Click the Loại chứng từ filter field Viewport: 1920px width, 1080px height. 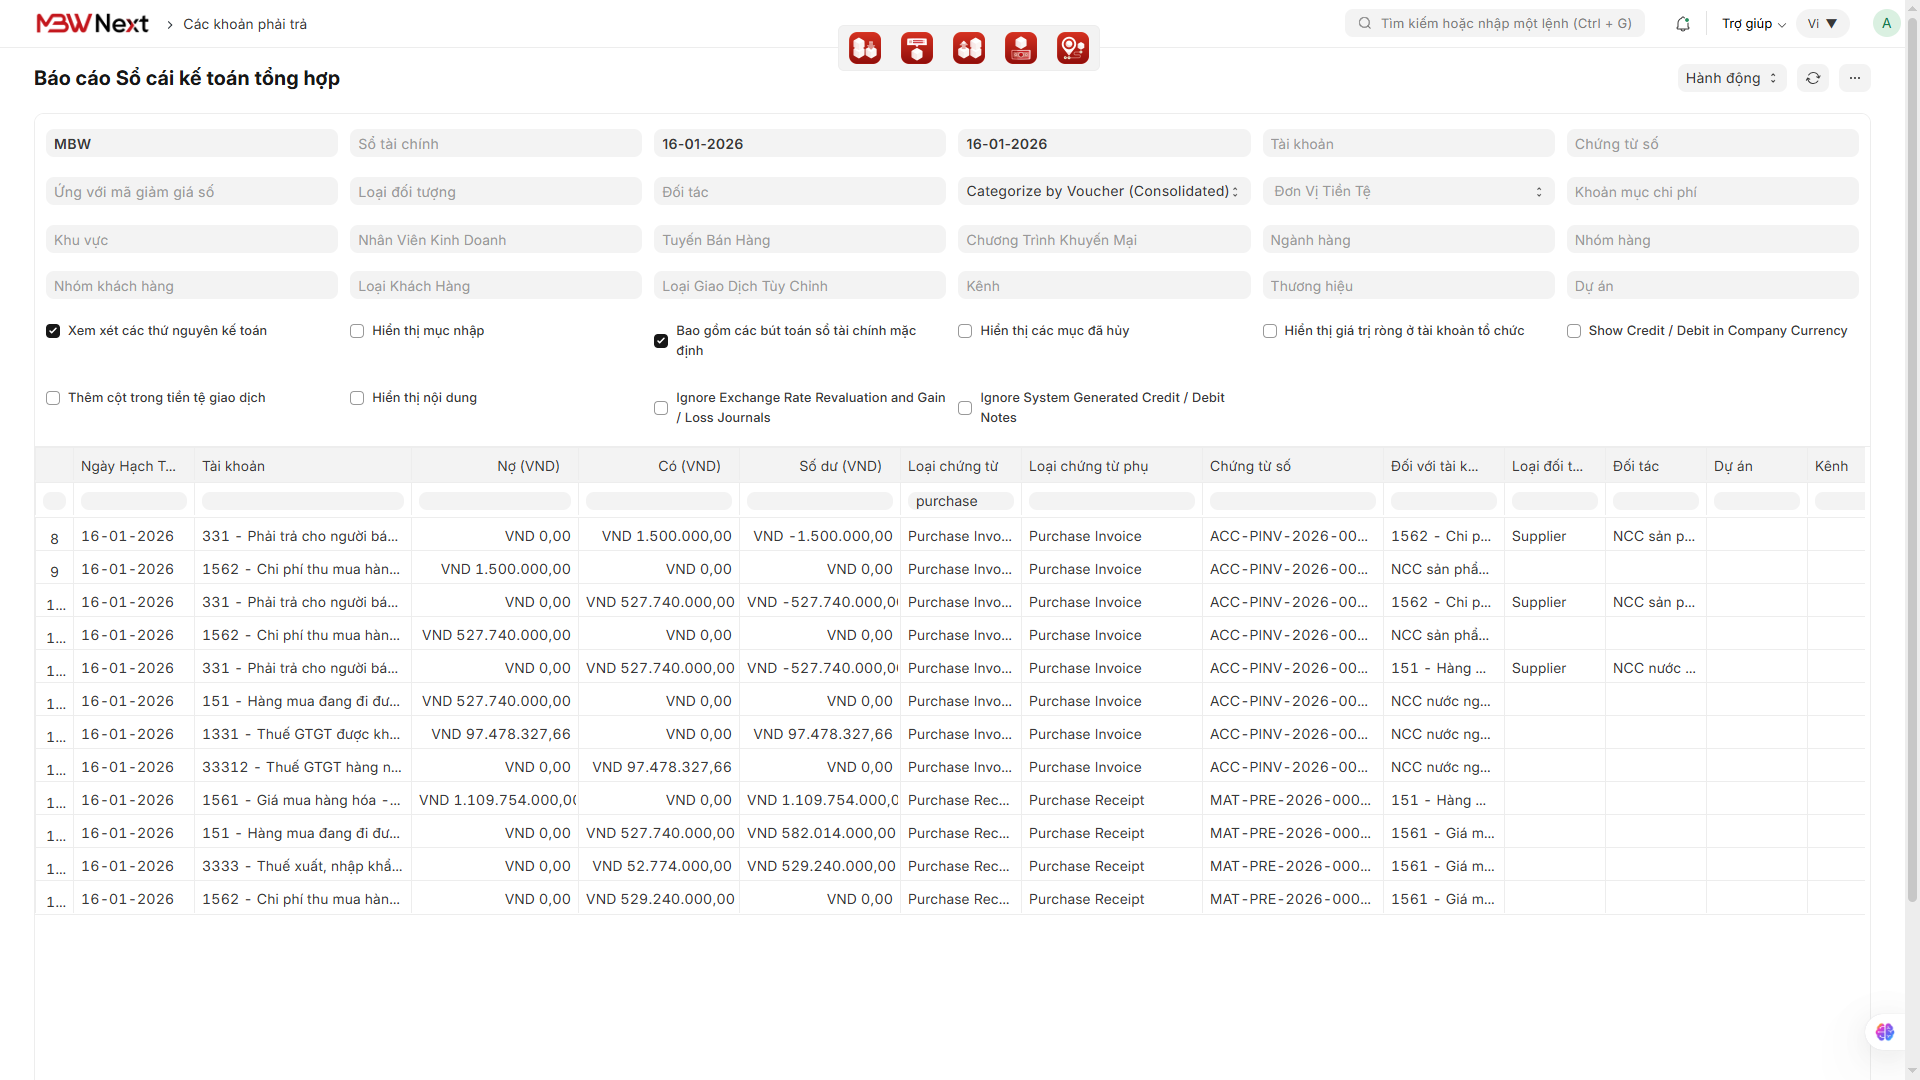tap(961, 501)
